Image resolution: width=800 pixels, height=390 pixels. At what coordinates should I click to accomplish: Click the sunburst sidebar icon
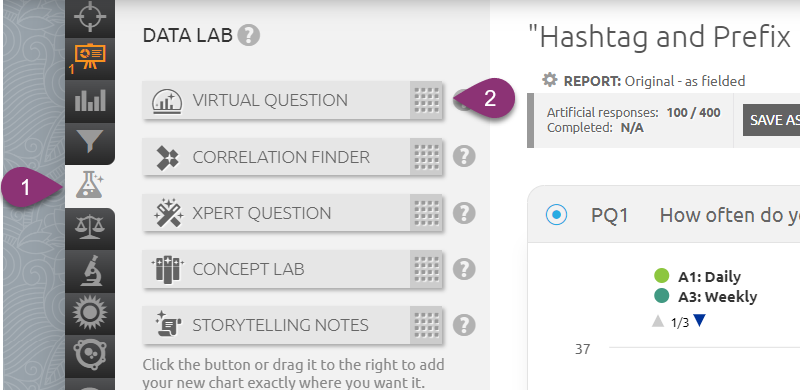(x=90, y=311)
